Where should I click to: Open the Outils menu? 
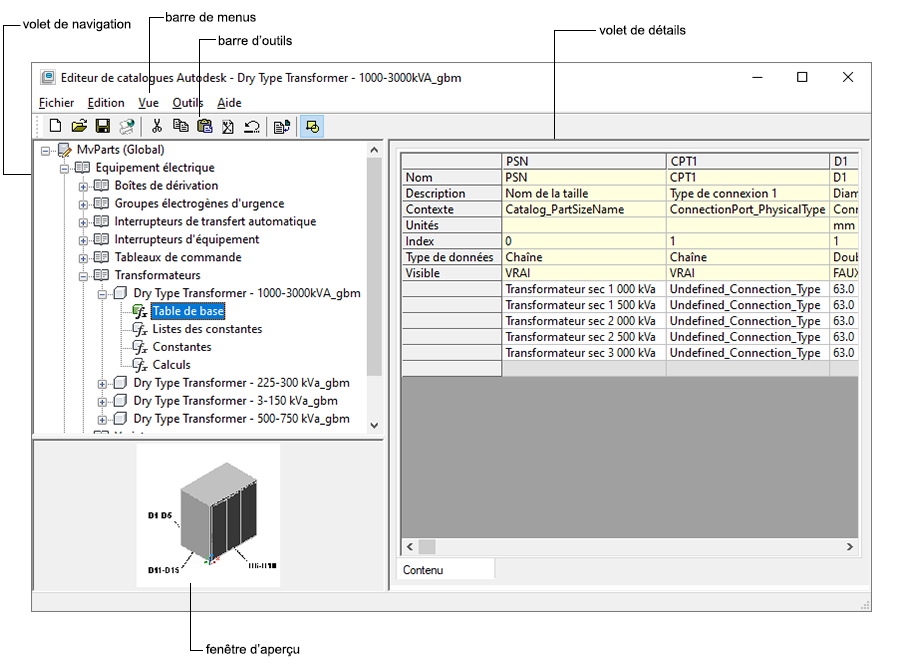(x=187, y=103)
